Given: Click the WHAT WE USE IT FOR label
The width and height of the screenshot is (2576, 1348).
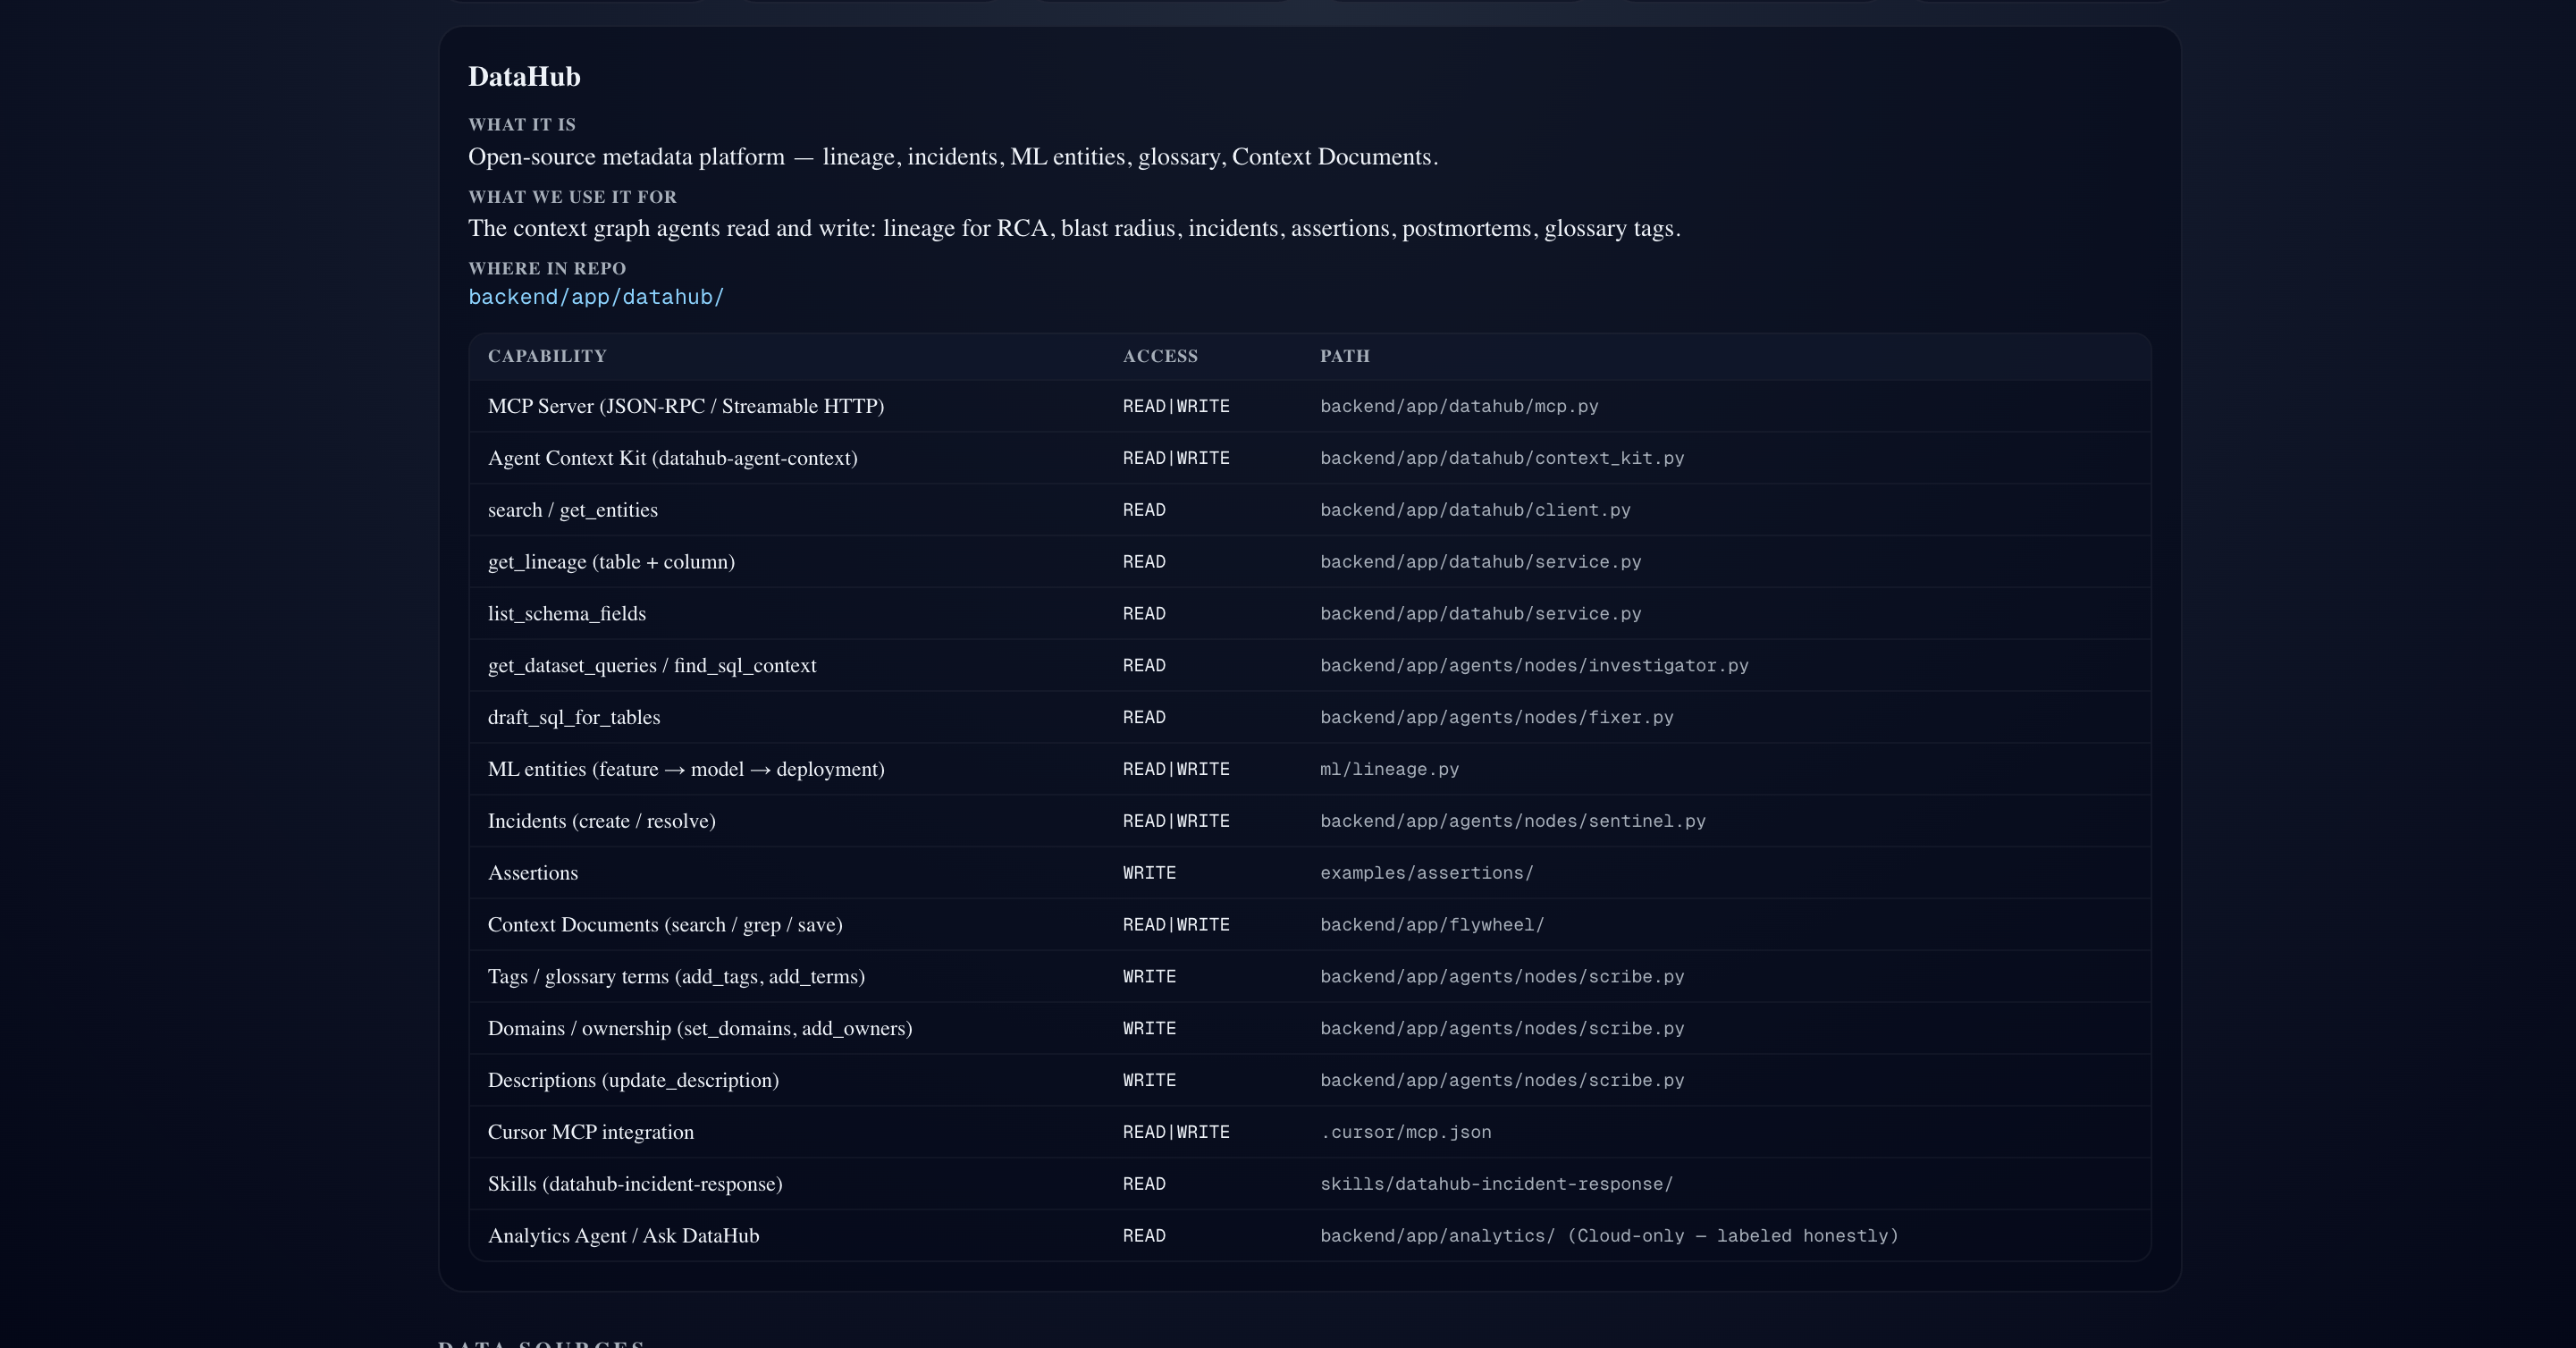Looking at the screenshot, I should tap(573, 197).
